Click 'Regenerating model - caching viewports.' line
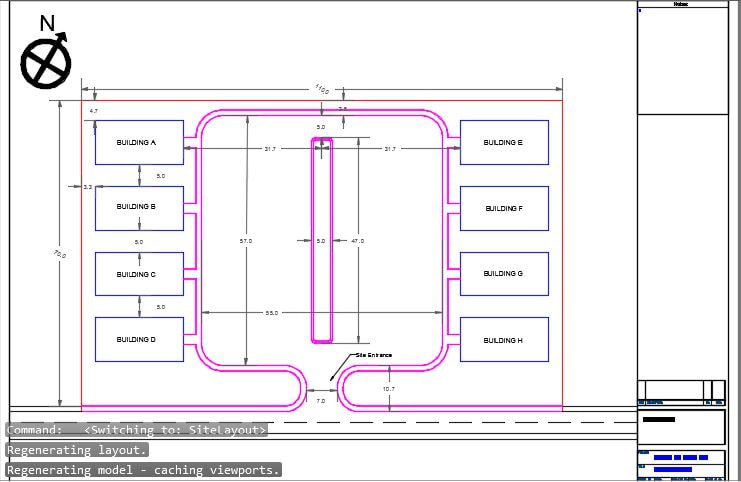The width and height of the screenshot is (741, 482). tap(144, 470)
